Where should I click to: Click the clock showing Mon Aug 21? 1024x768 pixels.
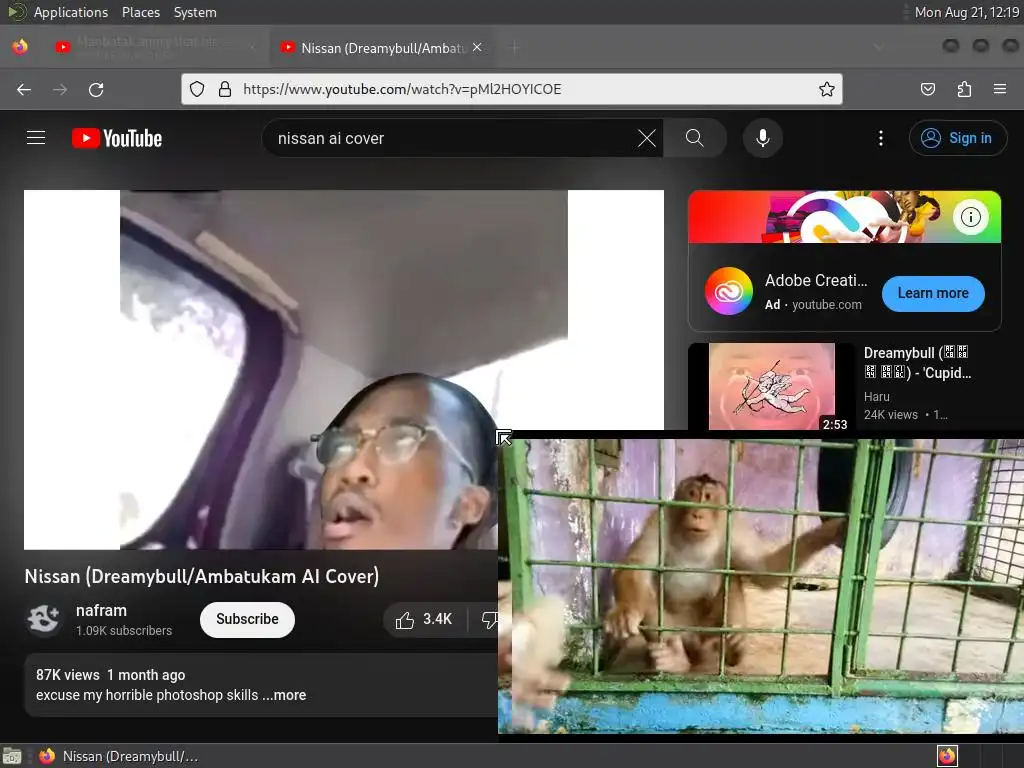pyautogui.click(x=967, y=12)
